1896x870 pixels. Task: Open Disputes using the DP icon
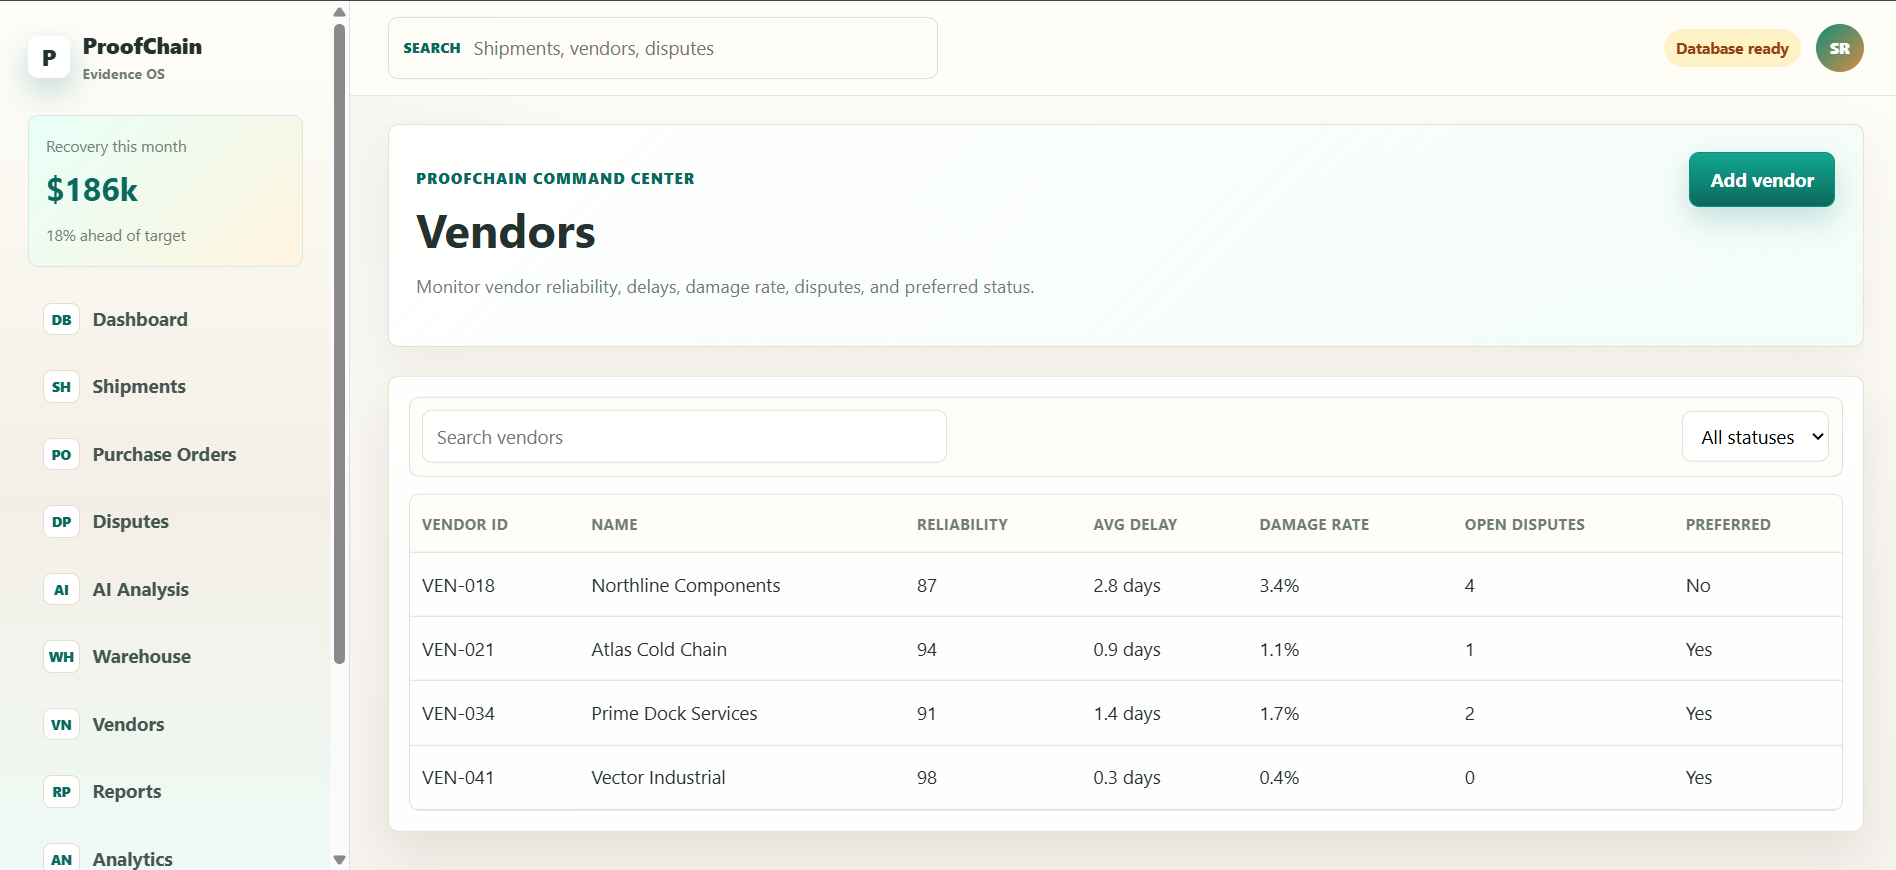pyautogui.click(x=61, y=522)
